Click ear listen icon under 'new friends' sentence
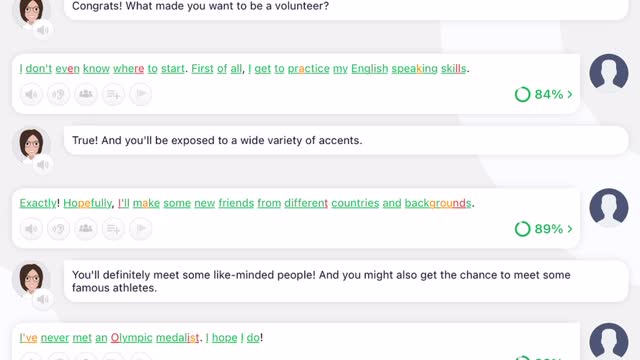The width and height of the screenshot is (640, 360). (58, 229)
